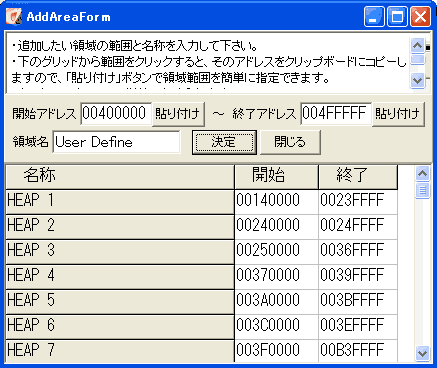
Task: Click the grid scrollbar down arrow
Action: 422,353
